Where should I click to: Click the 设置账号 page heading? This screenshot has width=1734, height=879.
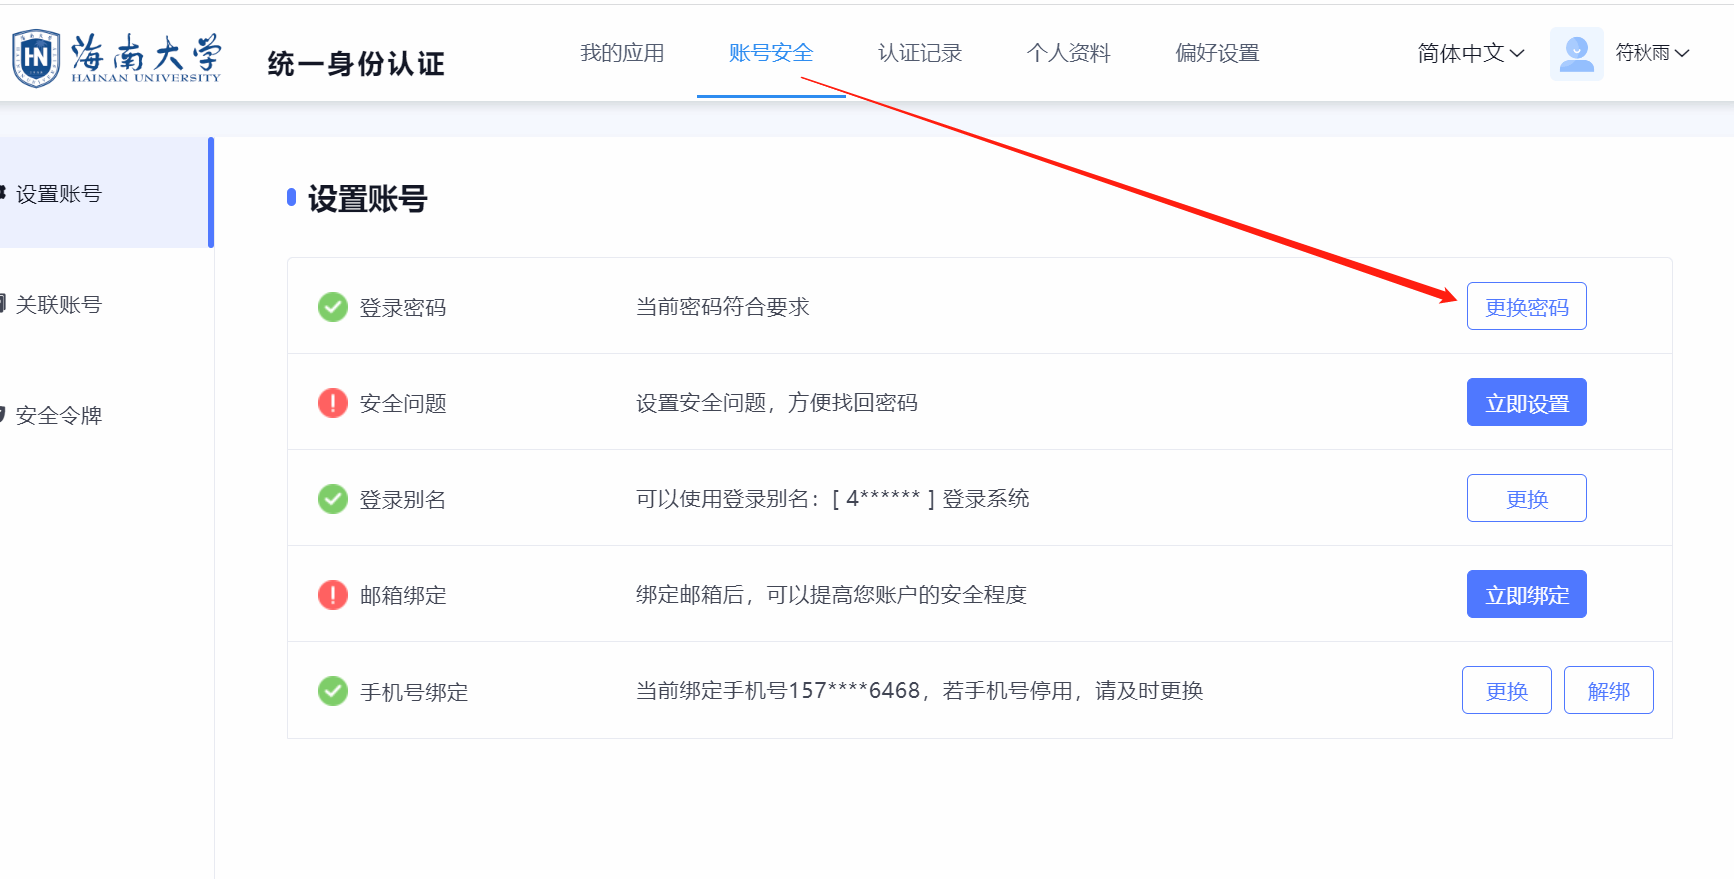pos(368,199)
